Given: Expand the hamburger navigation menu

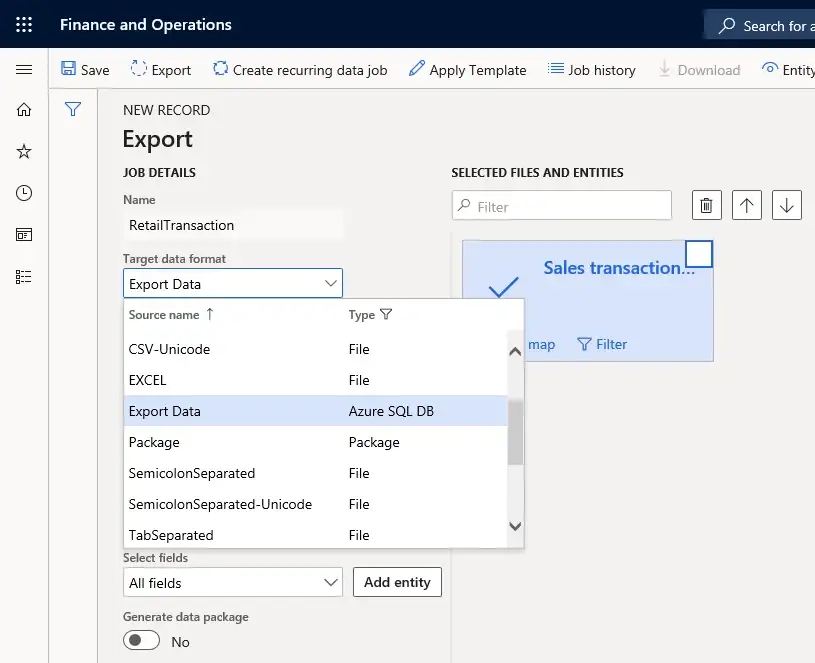Looking at the screenshot, I should click(x=24, y=70).
